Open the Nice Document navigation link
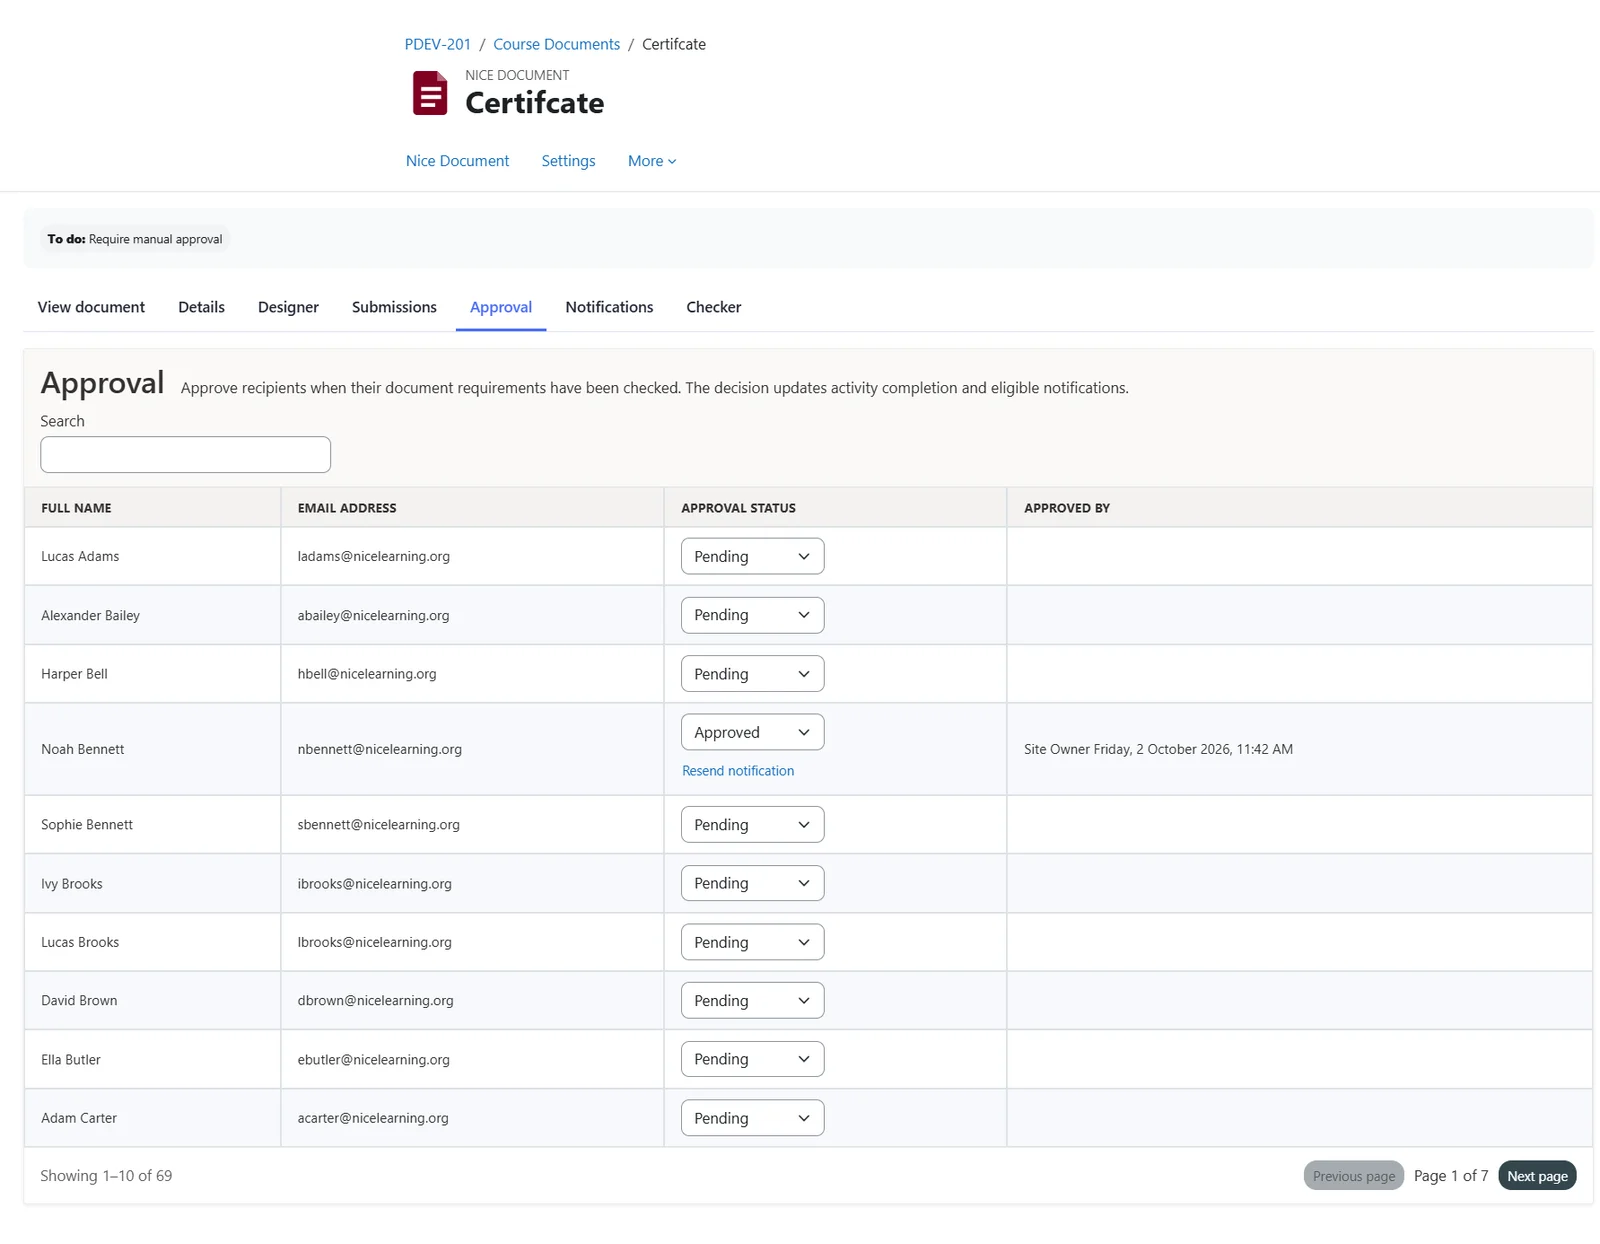The width and height of the screenshot is (1600, 1244). click(x=457, y=161)
